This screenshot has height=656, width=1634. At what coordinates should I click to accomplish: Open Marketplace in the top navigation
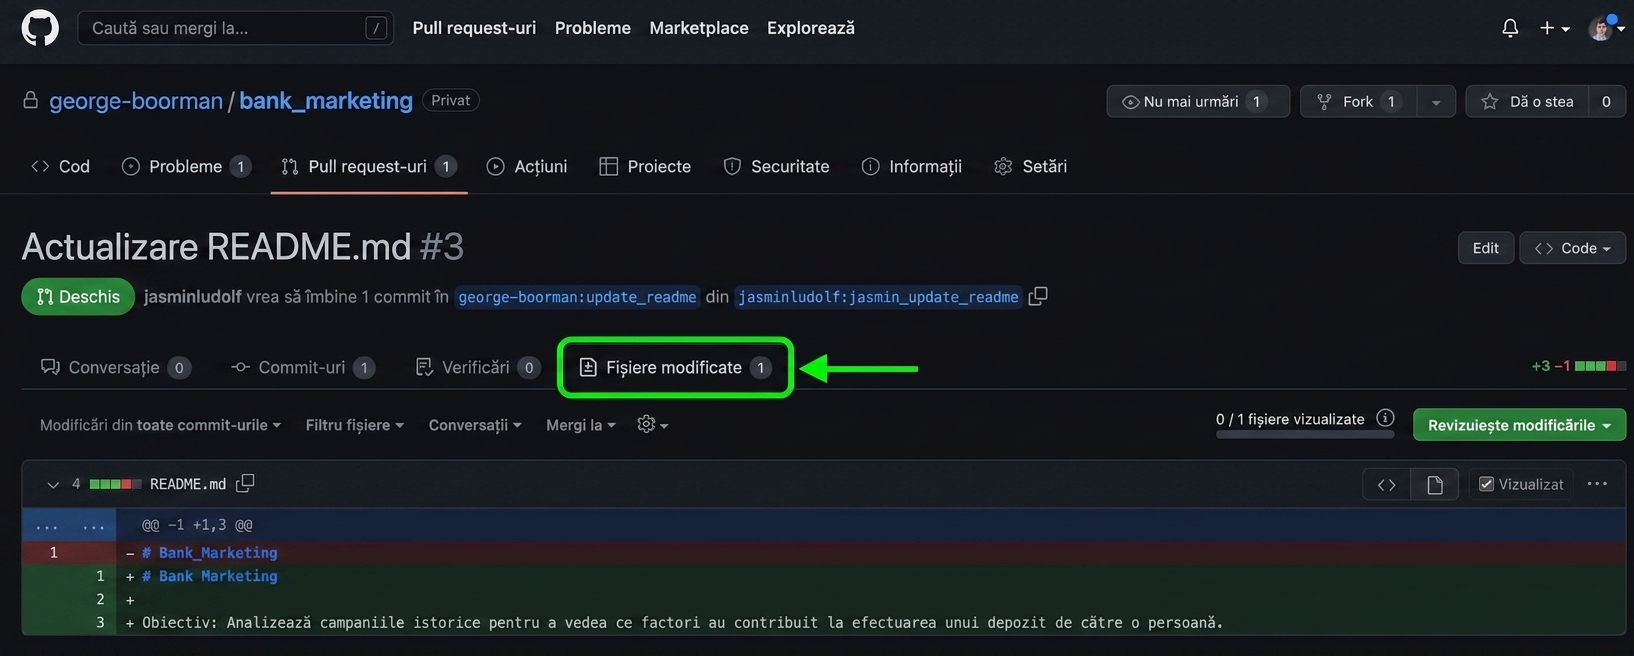pos(699,28)
